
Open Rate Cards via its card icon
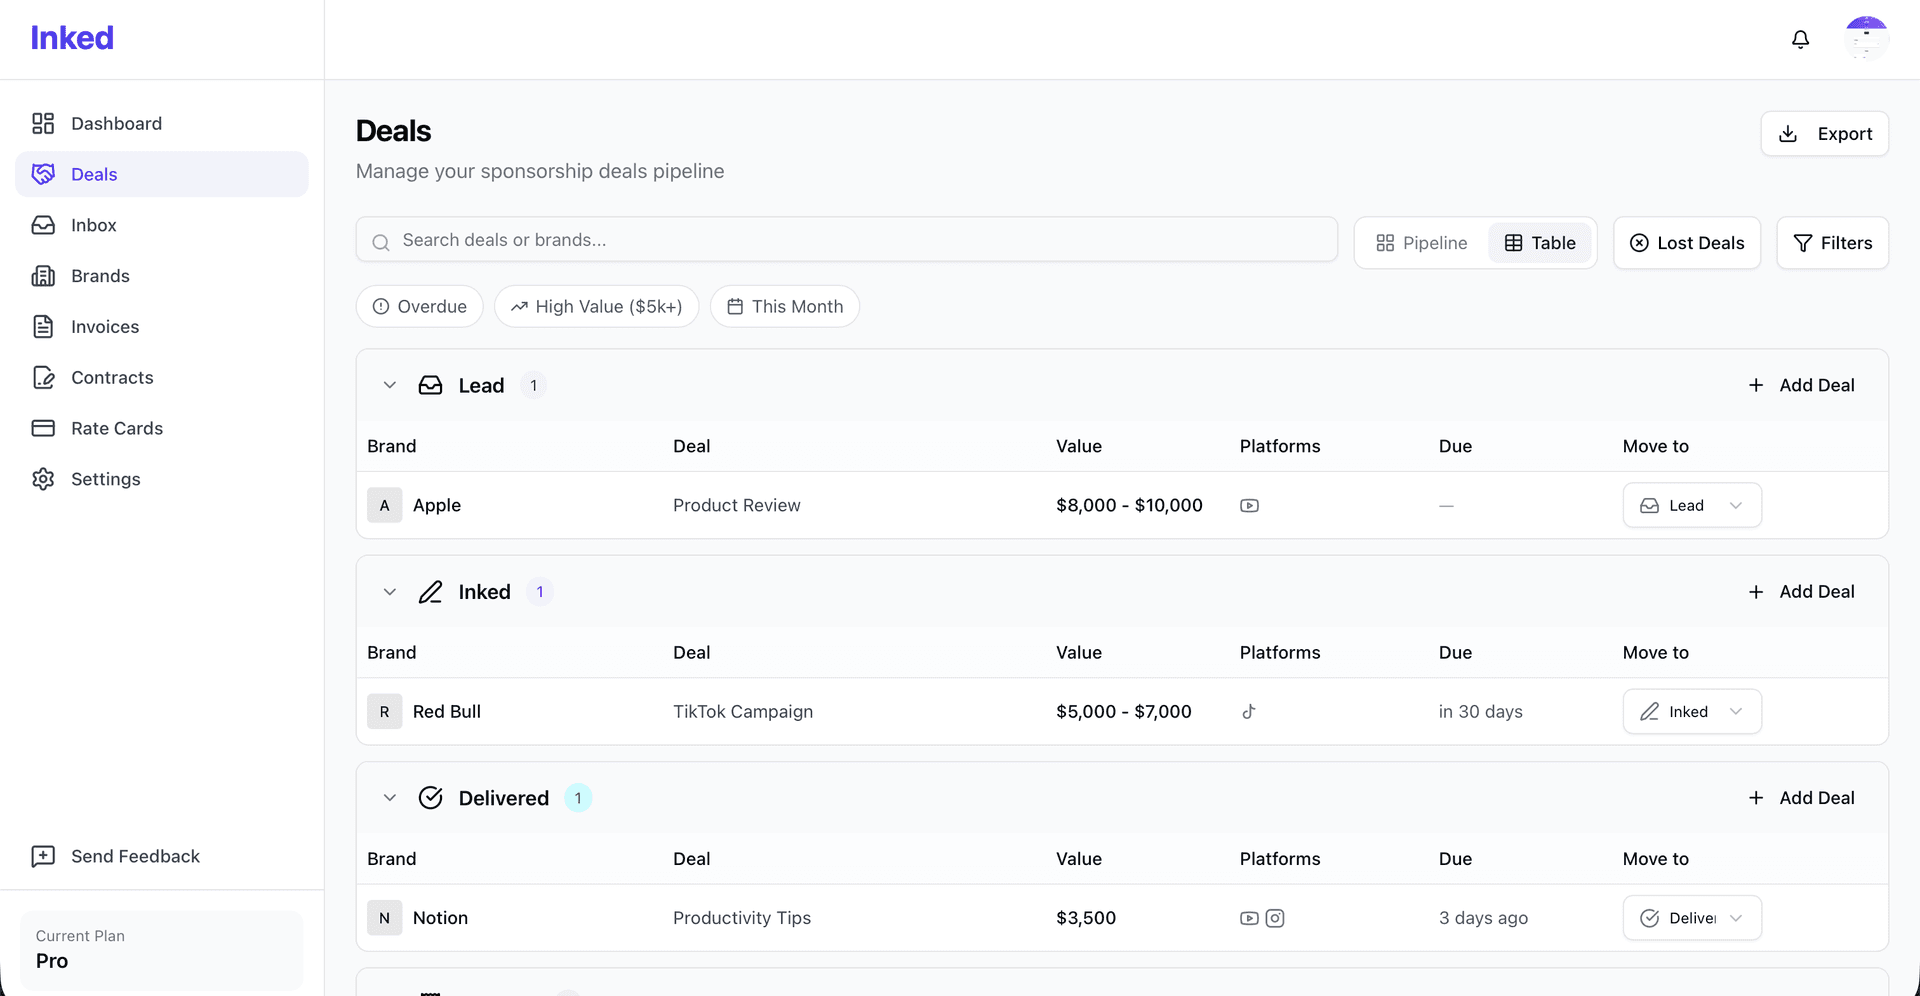pos(44,428)
